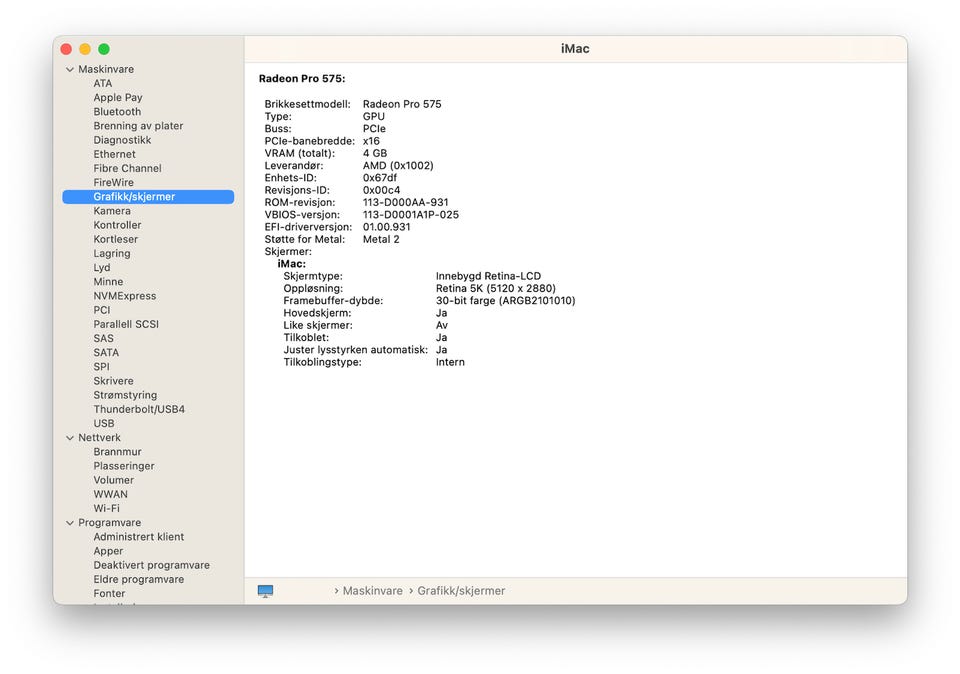960x674 pixels.
Task: Open the Diagnostikk entry
Action: click(x=122, y=140)
